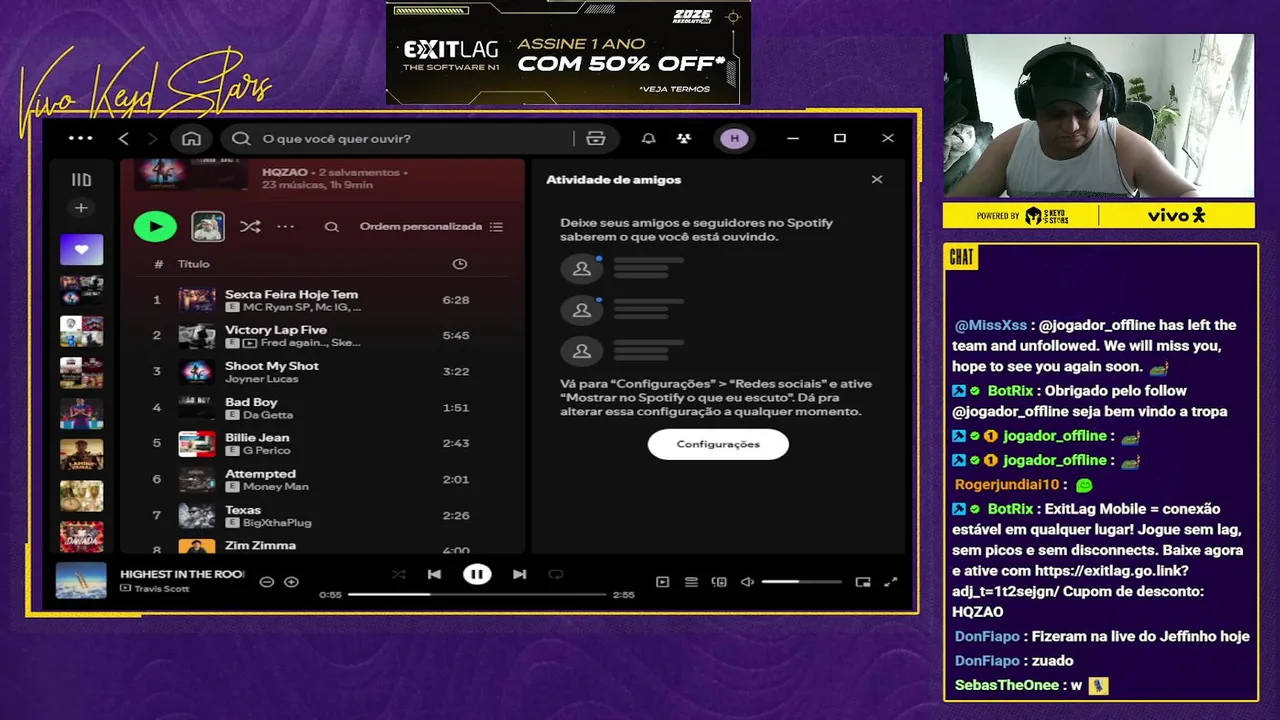The height and width of the screenshot is (720, 1280).
Task: Open Connect to a device icon
Action: pyautogui.click(x=719, y=582)
